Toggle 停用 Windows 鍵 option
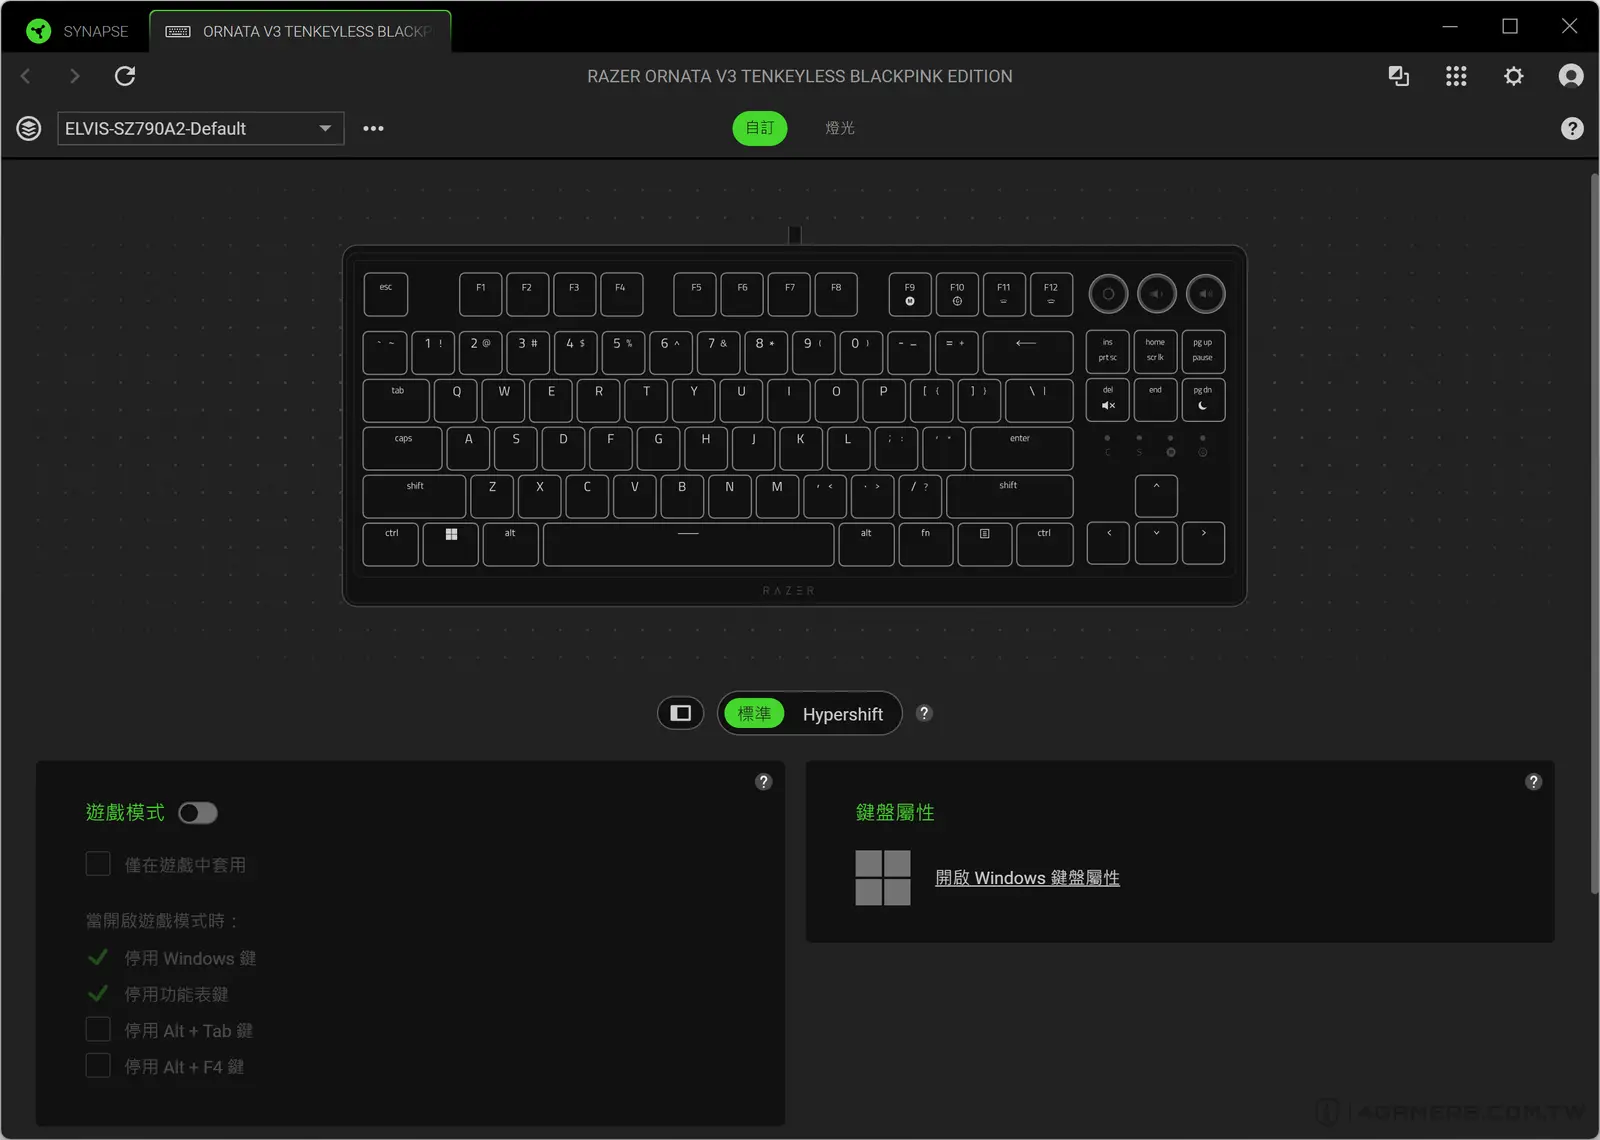Screen dimensions: 1600x1140 click(x=98, y=958)
